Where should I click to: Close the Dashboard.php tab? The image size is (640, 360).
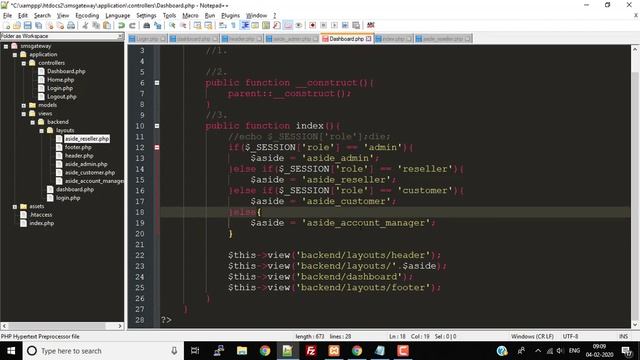[369, 39]
